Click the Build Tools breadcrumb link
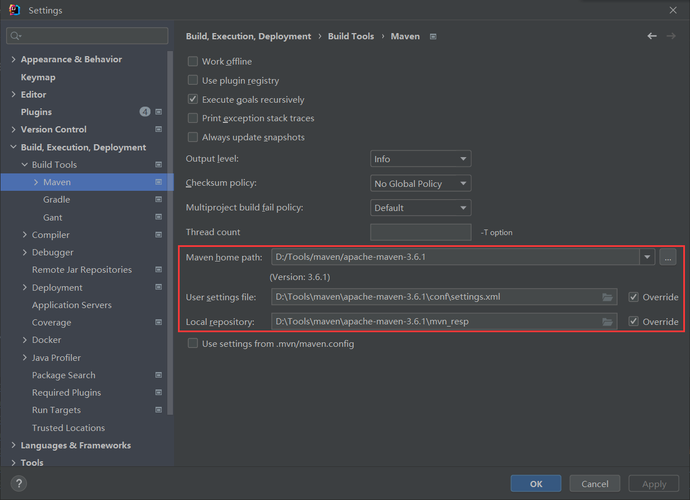The width and height of the screenshot is (690, 500). [x=350, y=36]
